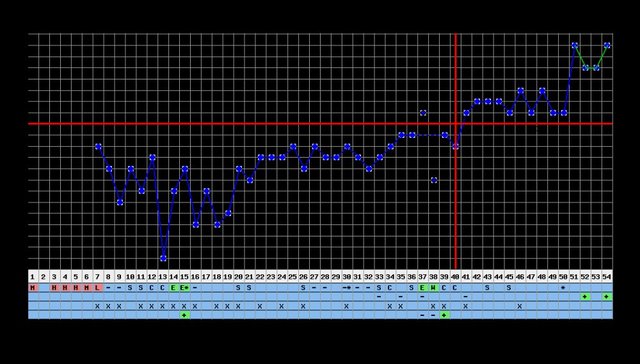Click the red M cell under day 1

pyautogui.click(x=33, y=288)
